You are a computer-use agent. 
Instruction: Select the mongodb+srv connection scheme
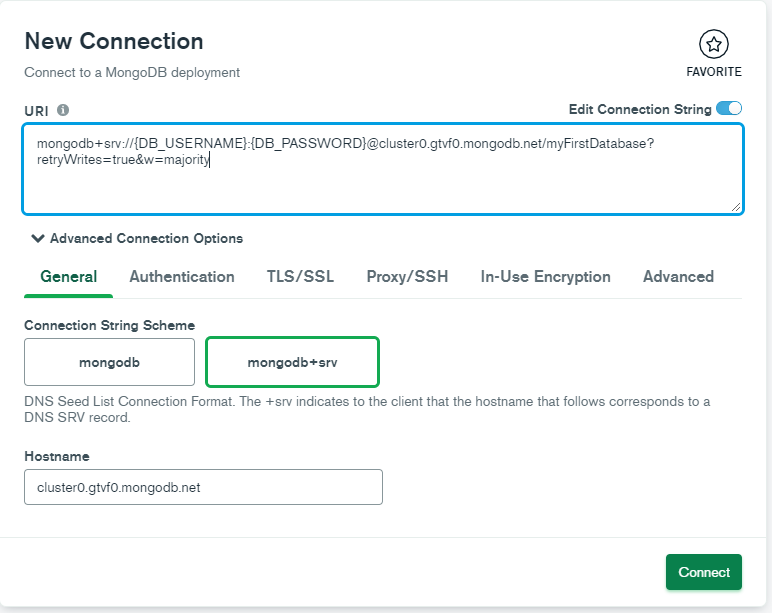[292, 362]
